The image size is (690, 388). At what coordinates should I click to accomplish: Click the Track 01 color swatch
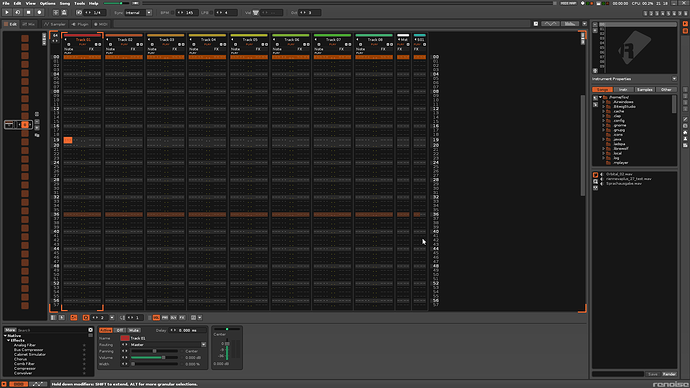pos(125,338)
